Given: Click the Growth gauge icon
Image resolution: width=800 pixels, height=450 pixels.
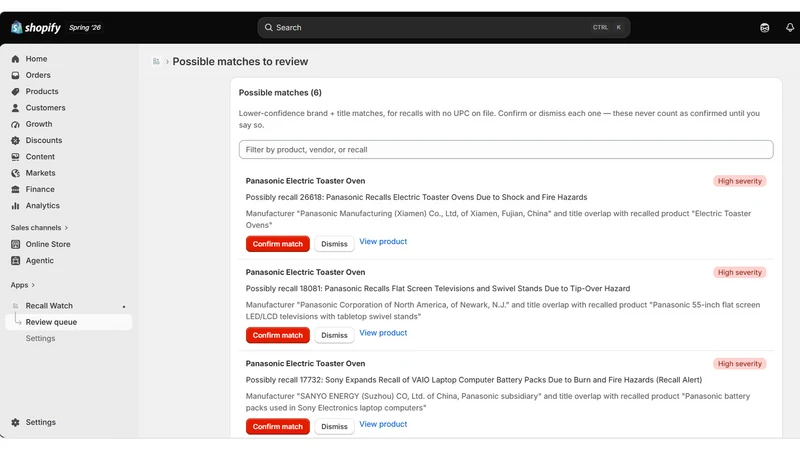Looking at the screenshot, I should coord(15,124).
